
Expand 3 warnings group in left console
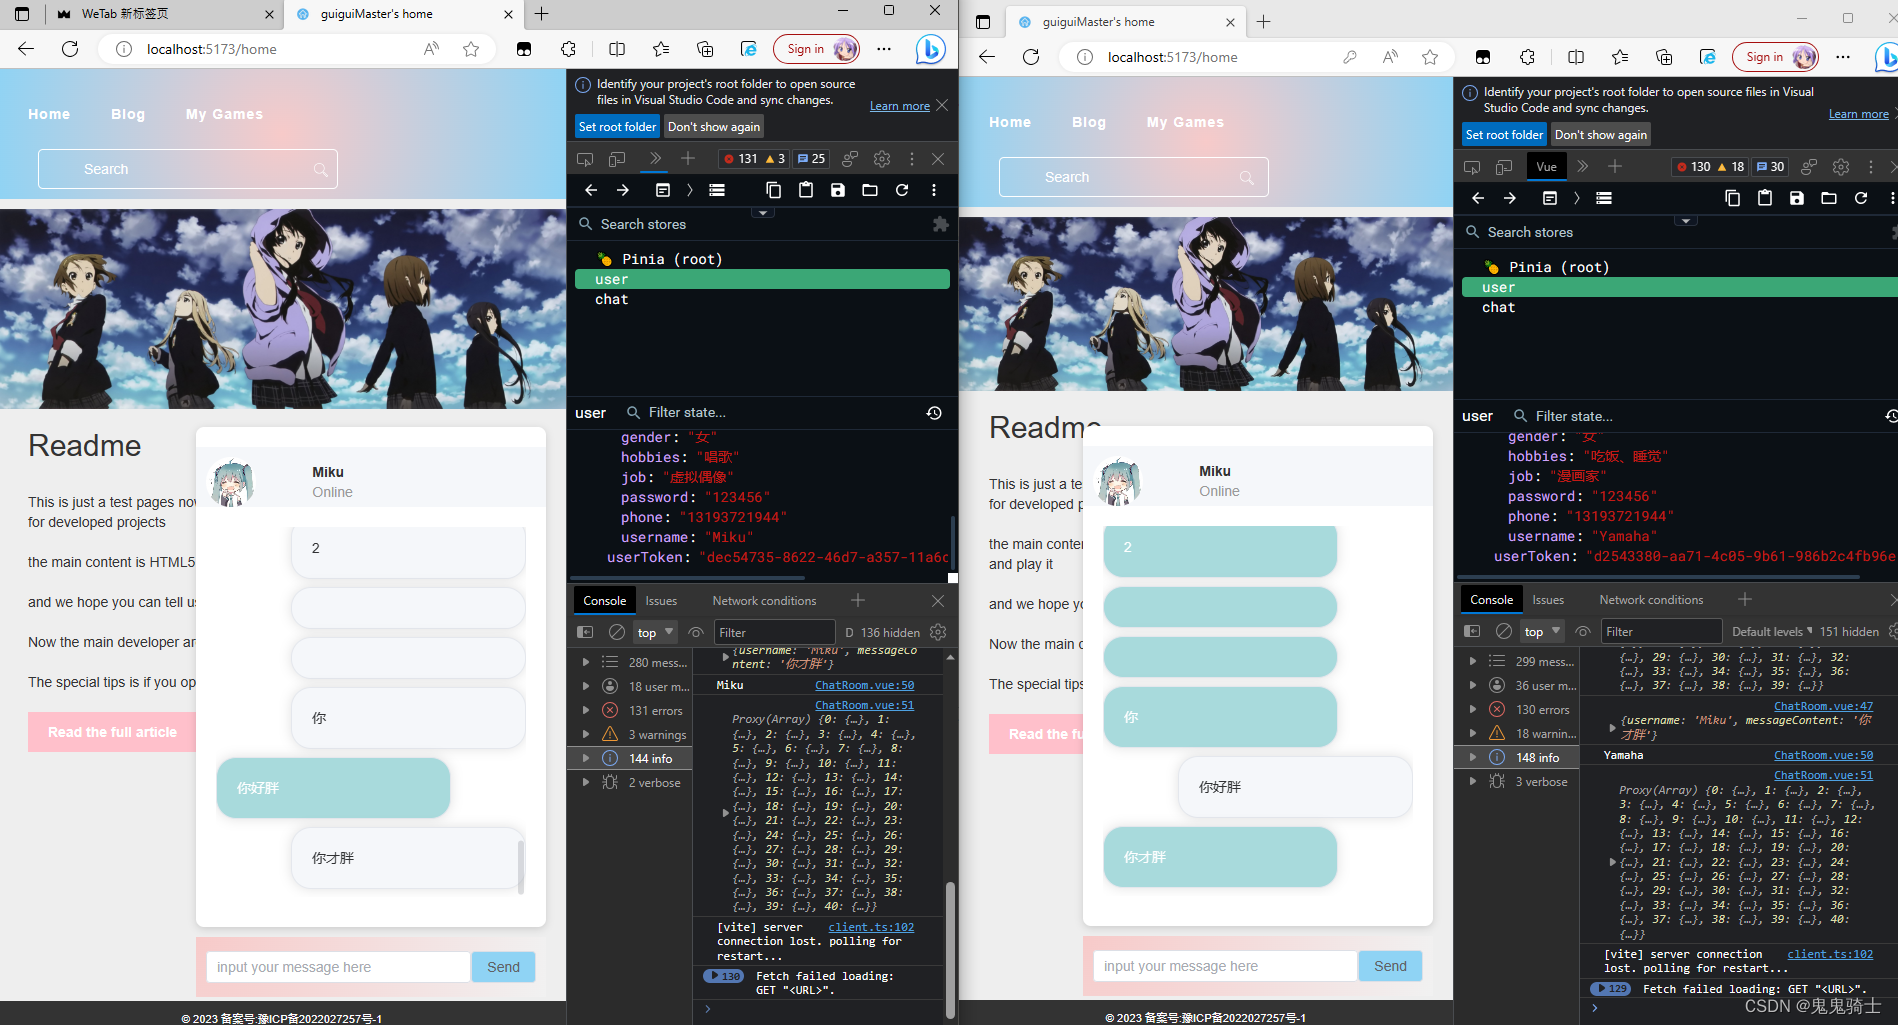585,734
